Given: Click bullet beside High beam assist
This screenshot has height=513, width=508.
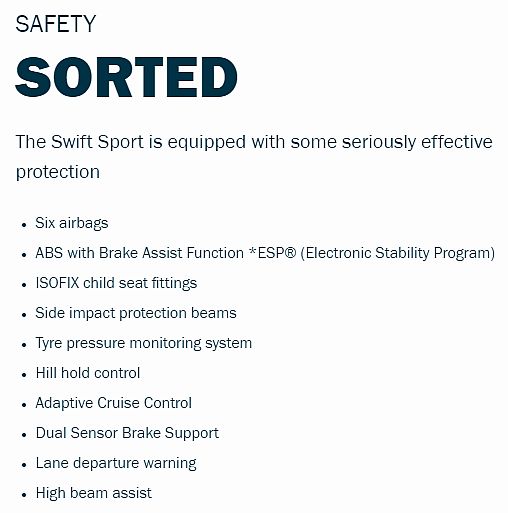Looking at the screenshot, I should [x=24, y=495].
